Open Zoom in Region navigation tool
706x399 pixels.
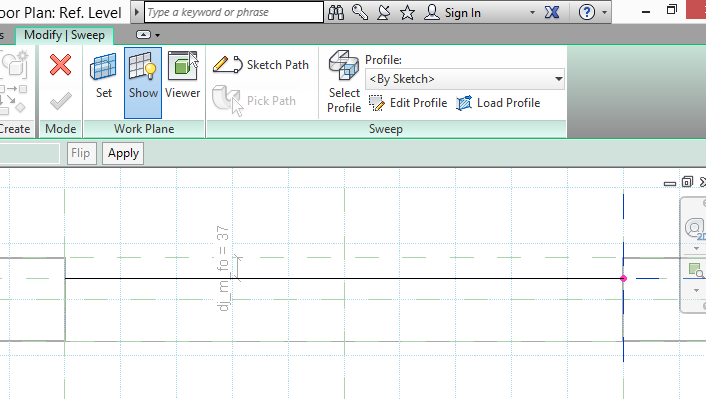[x=696, y=270]
